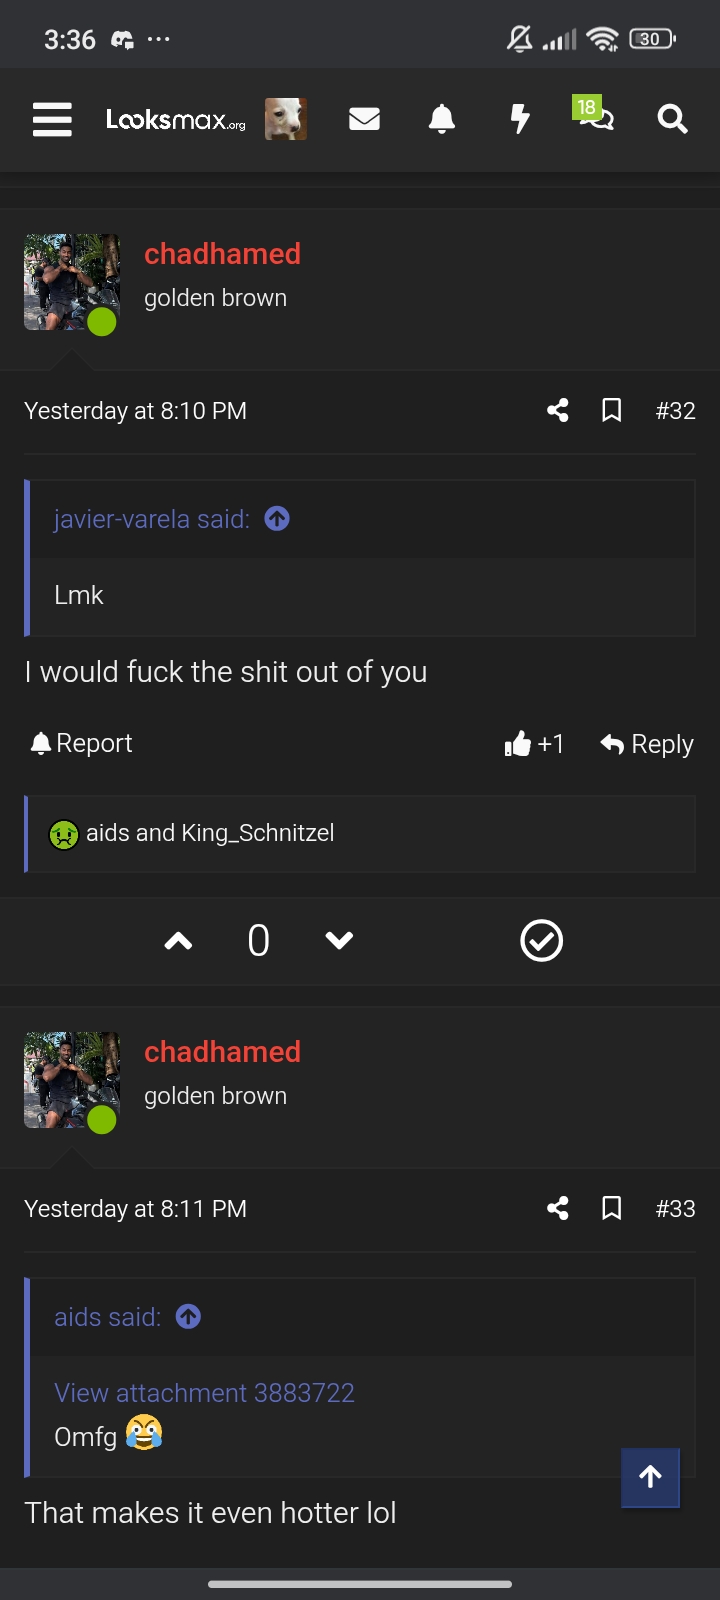Open the notifications bell in header
The height and width of the screenshot is (1600, 720).
442,120
